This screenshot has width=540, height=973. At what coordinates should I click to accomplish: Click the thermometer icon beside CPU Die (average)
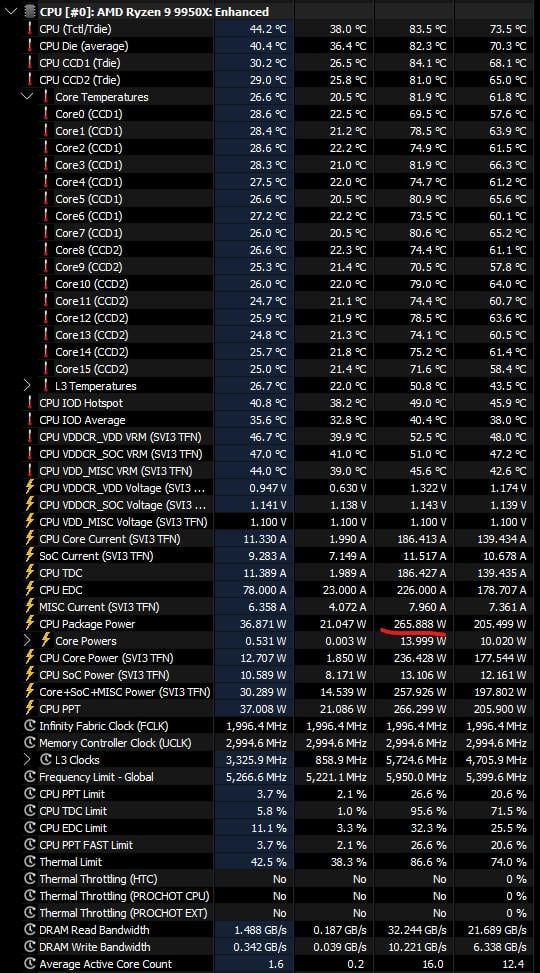click(x=29, y=46)
